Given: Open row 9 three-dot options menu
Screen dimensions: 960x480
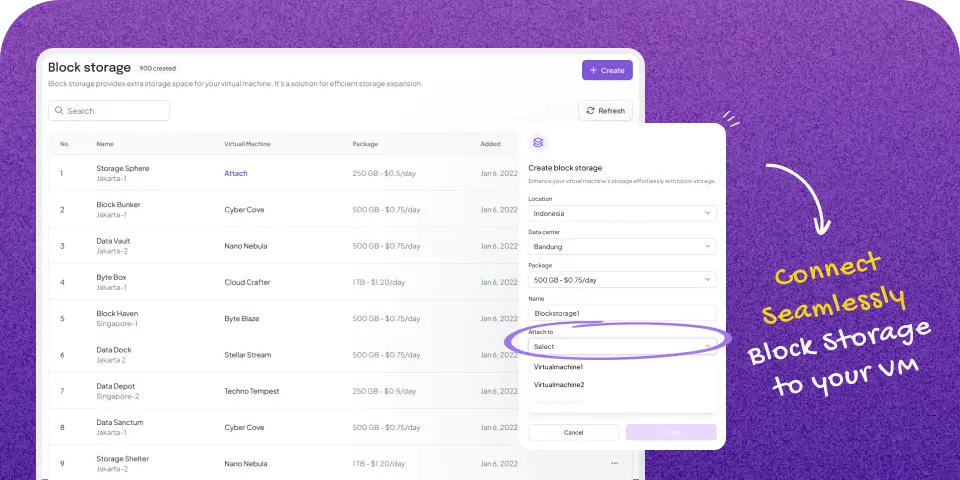Looking at the screenshot, I should point(614,463).
